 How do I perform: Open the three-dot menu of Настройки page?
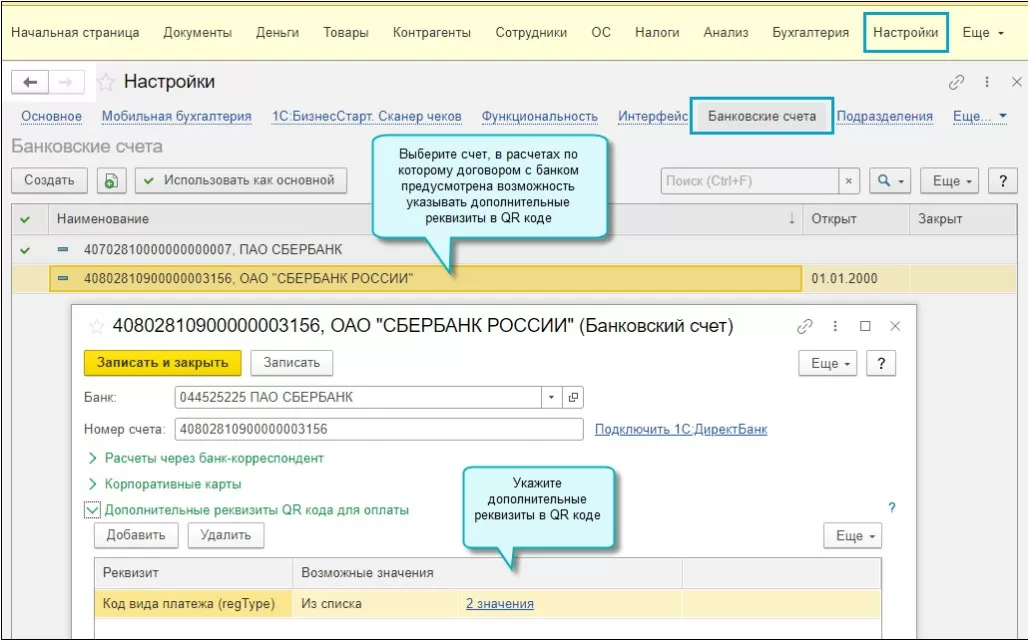987,82
